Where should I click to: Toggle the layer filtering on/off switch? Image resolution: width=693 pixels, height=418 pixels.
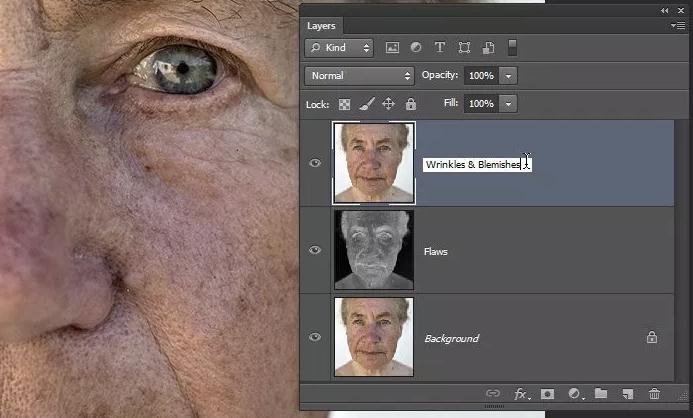click(513, 48)
